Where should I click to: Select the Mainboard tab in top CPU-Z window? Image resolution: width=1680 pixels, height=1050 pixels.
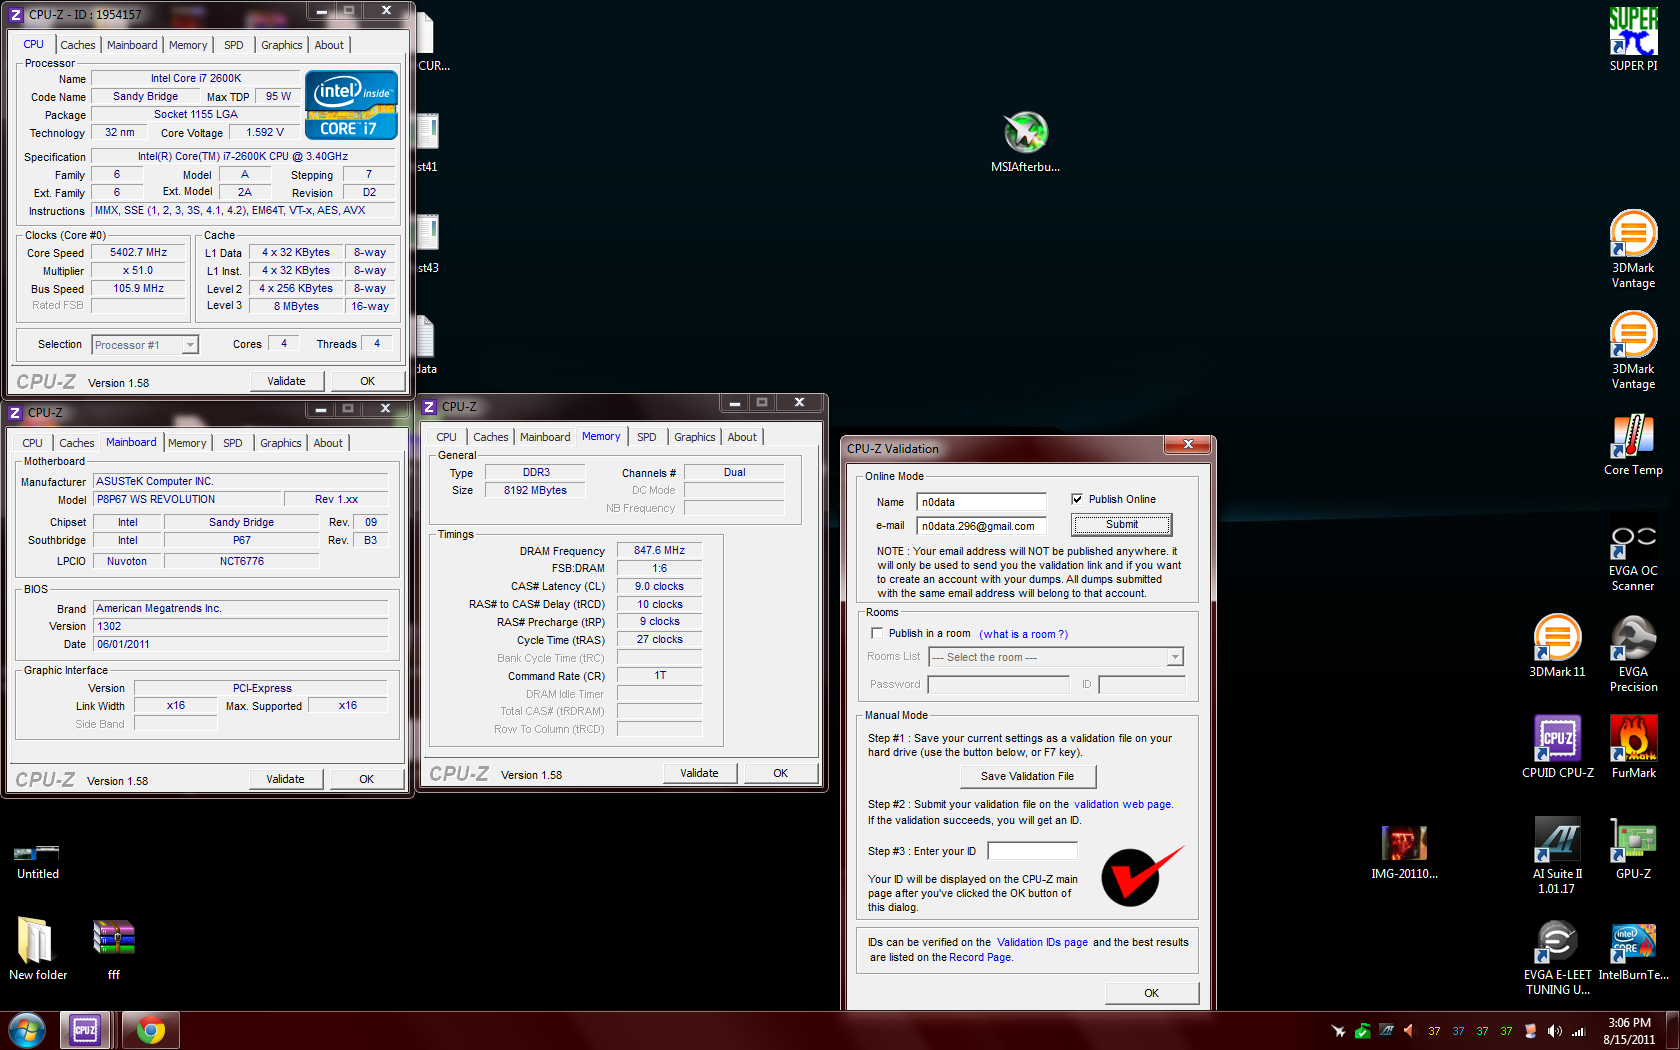132,45
